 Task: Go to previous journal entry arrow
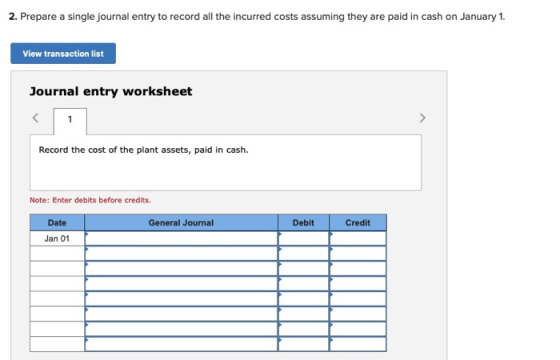coord(35,118)
